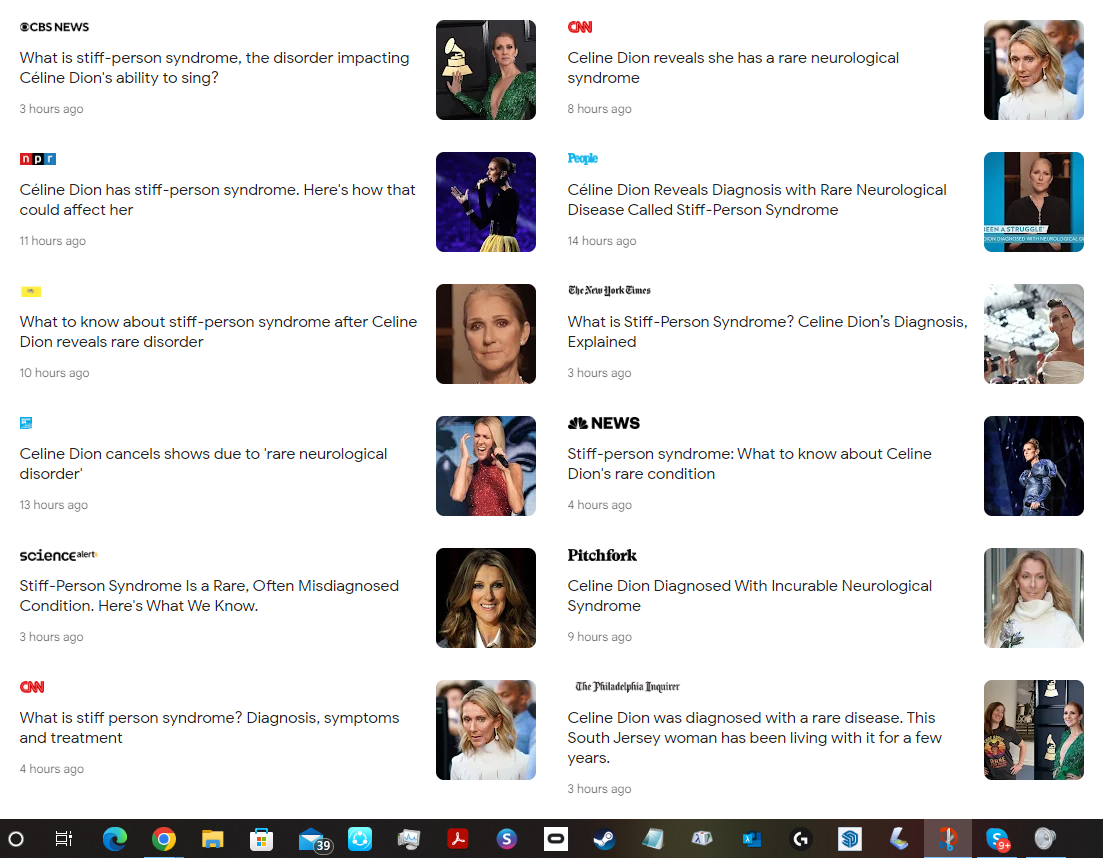
Task: Click thumbnail beside Philadelphia Inquirer article
Action: [1033, 730]
